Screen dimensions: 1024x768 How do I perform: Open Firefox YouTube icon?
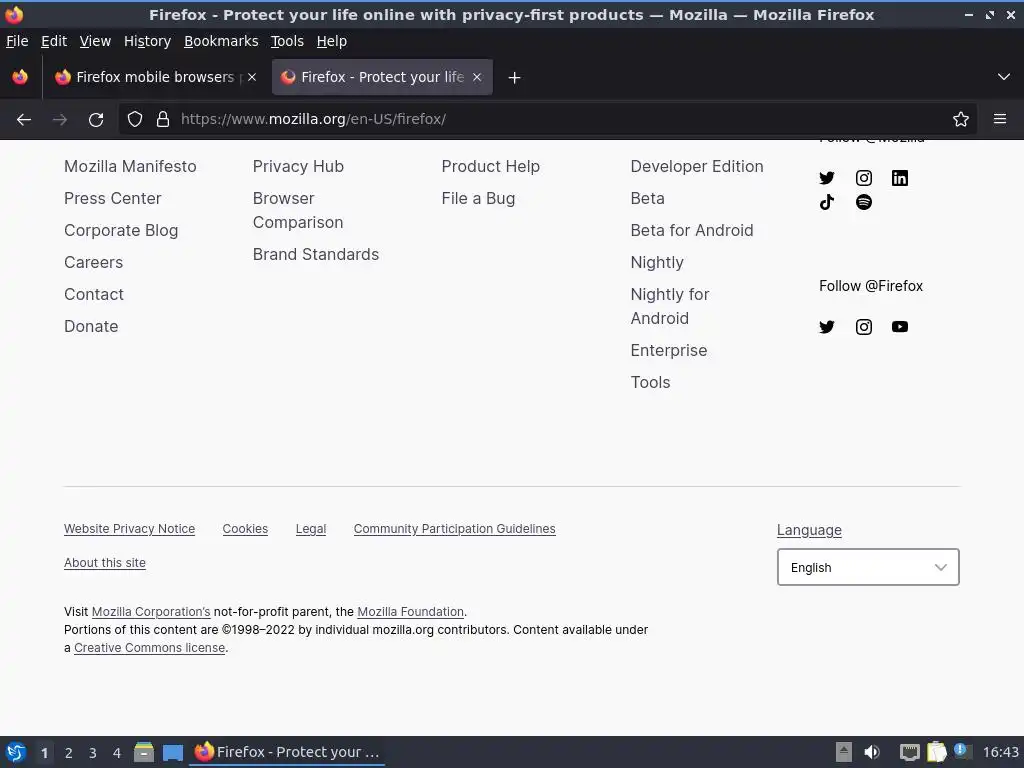[900, 327]
